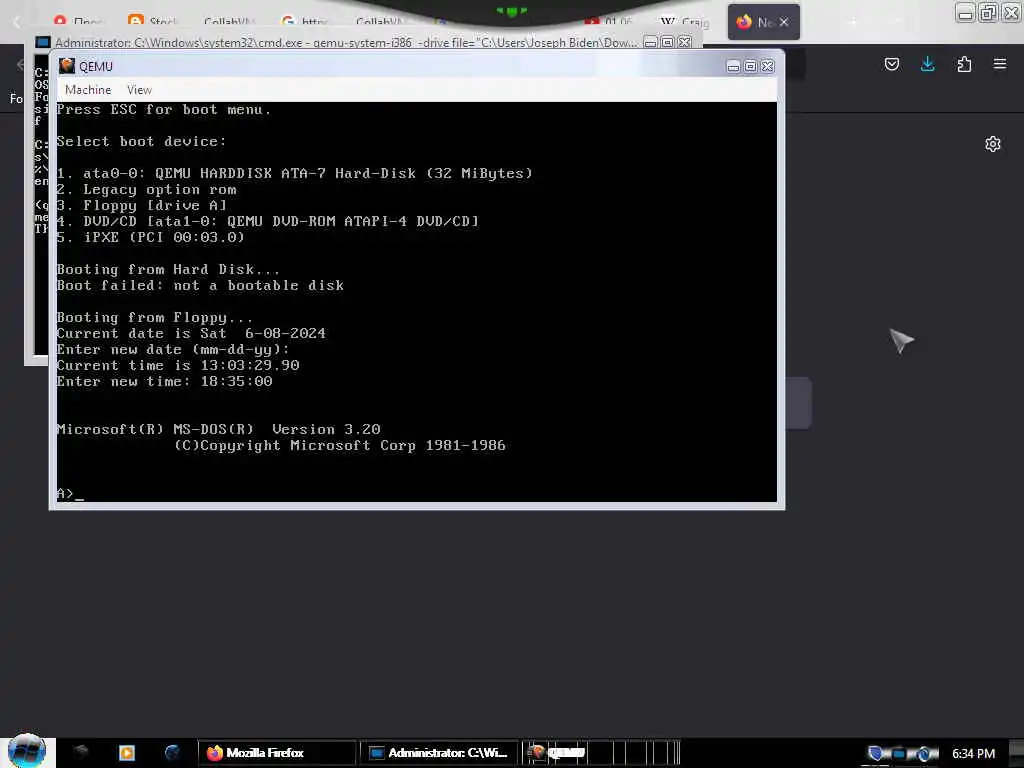Launch the blue globe pinned taskbar icon

[172, 753]
